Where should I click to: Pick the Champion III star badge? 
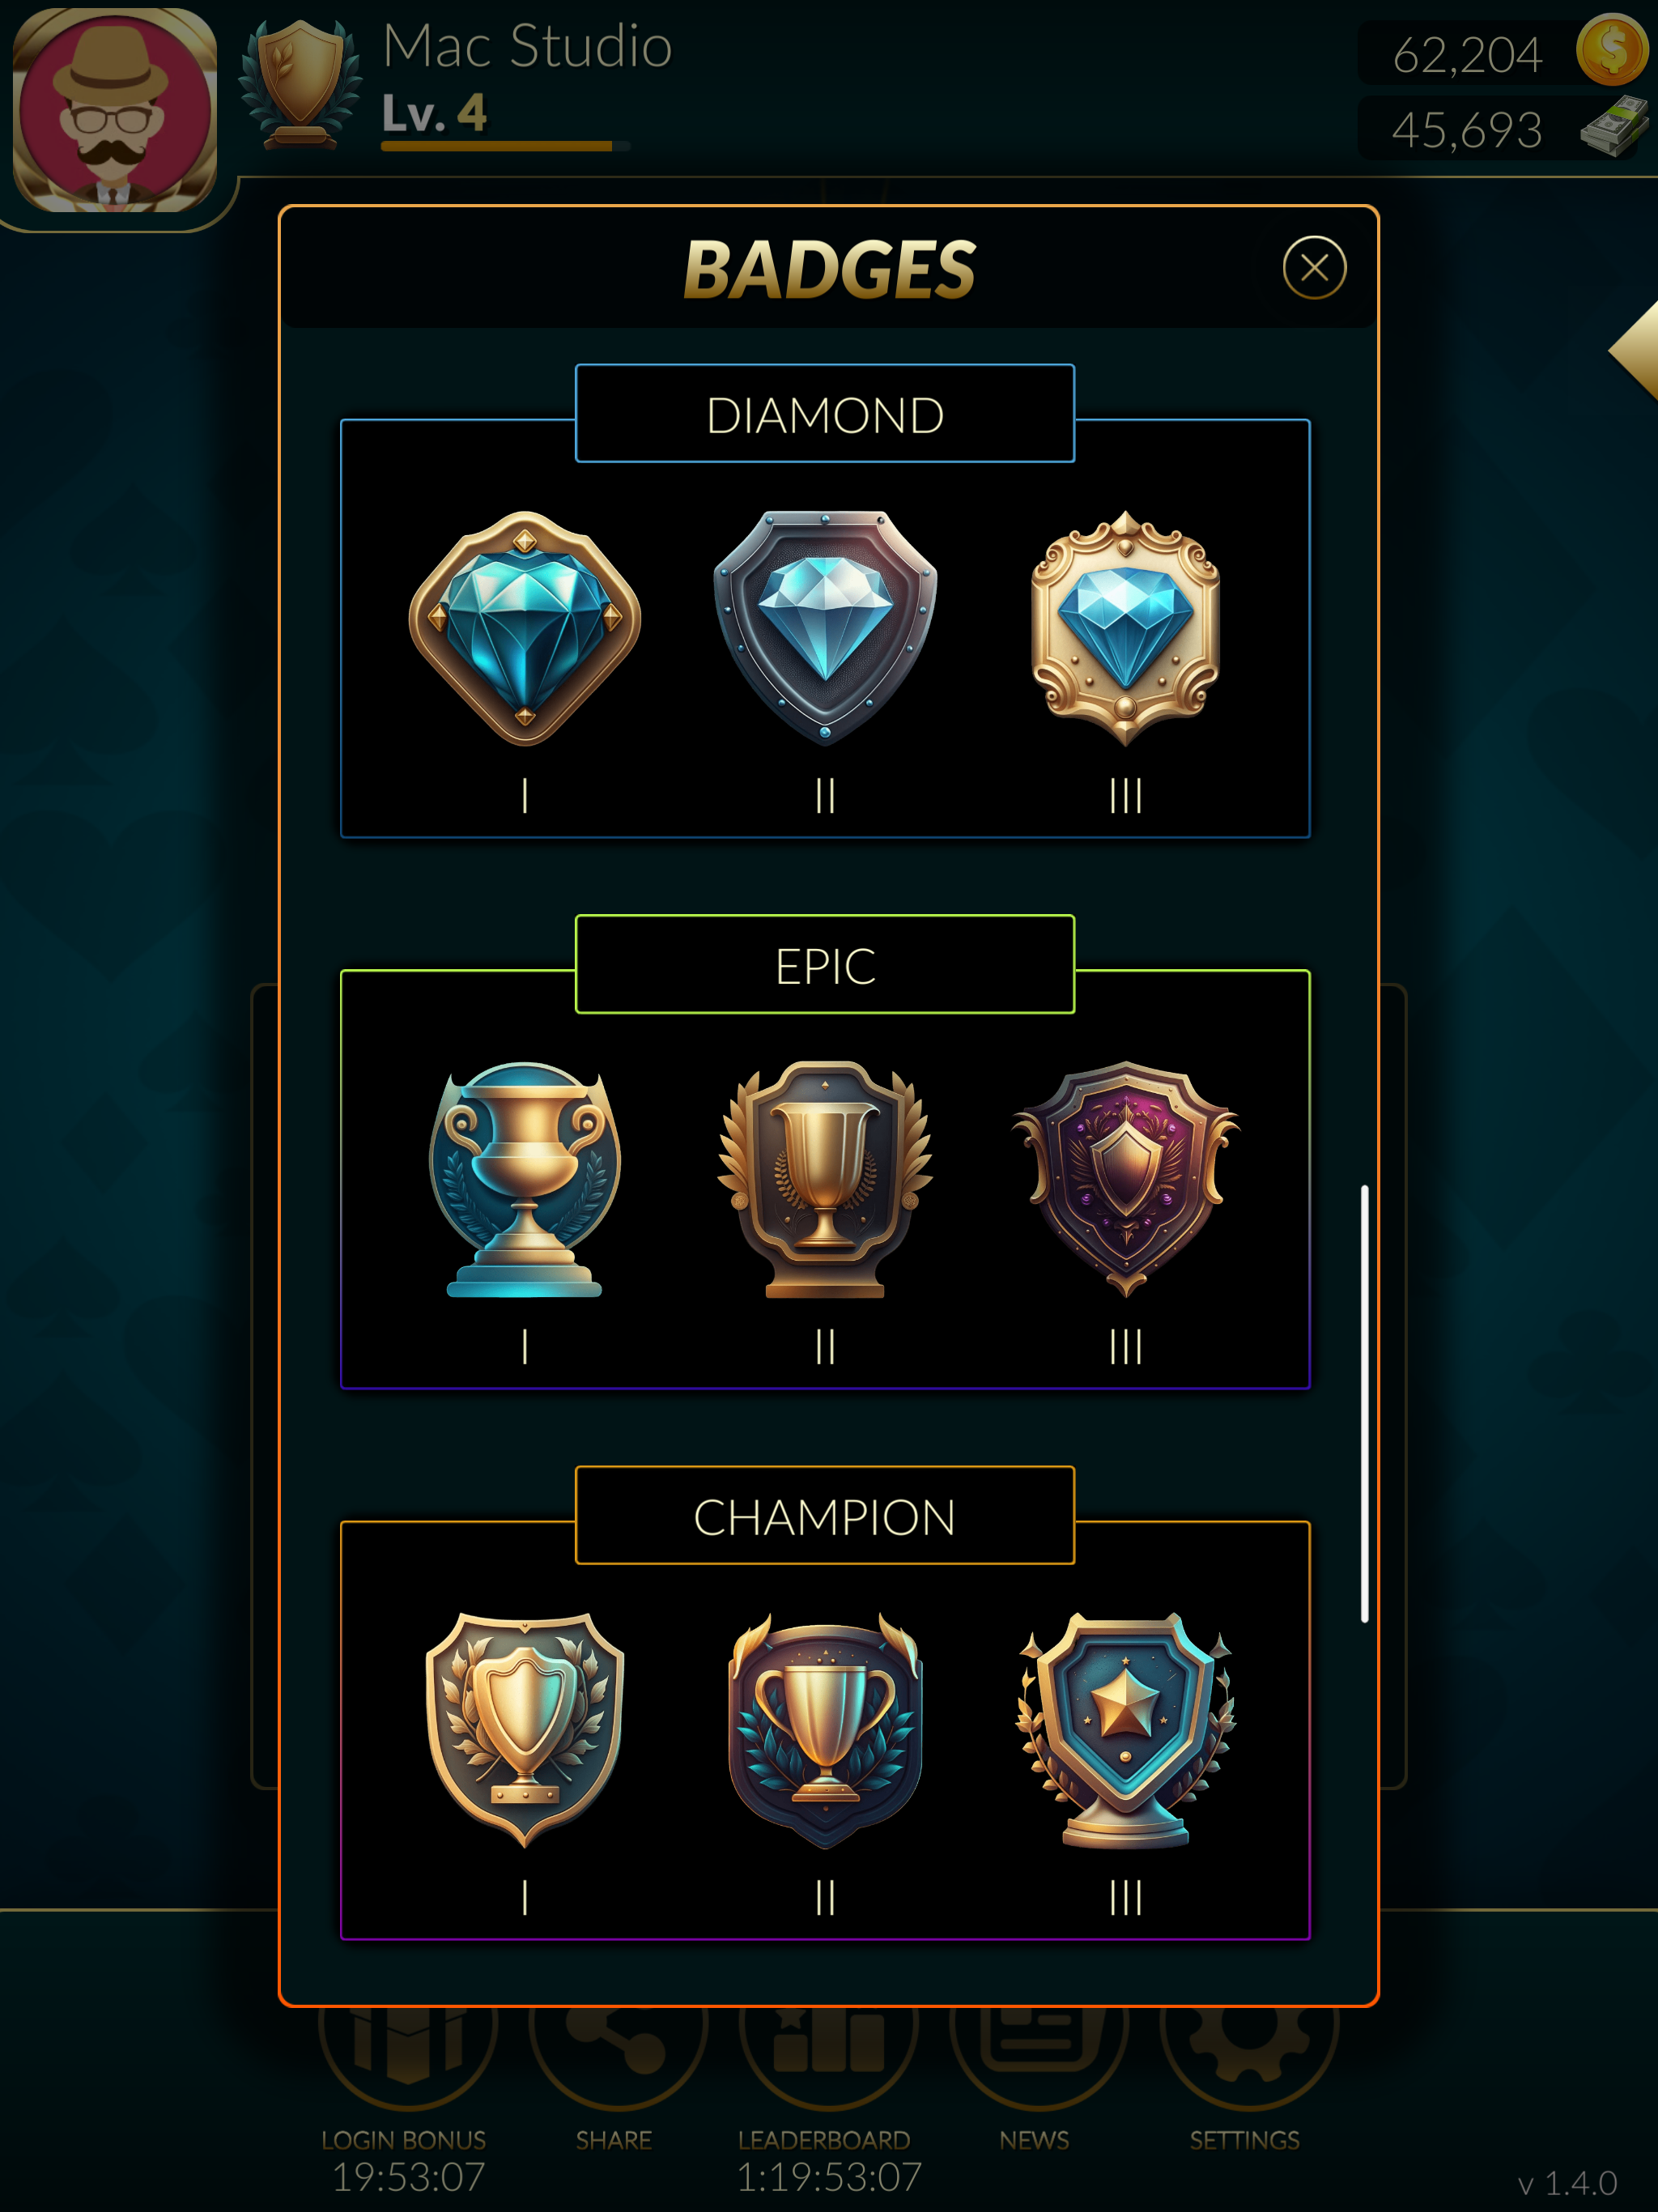click(1125, 1730)
